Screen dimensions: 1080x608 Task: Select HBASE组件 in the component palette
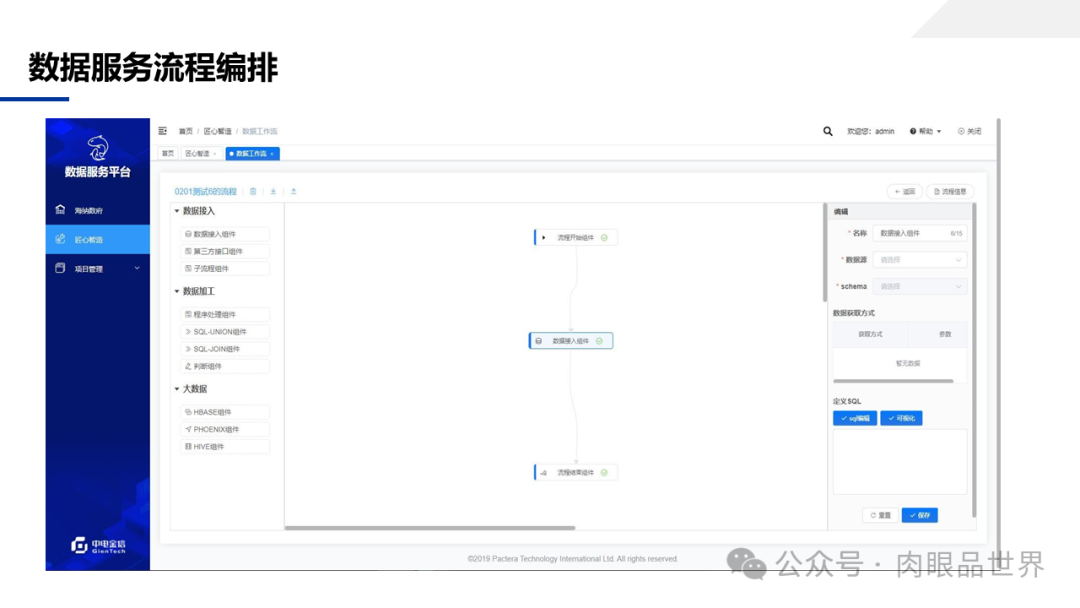[x=225, y=412]
